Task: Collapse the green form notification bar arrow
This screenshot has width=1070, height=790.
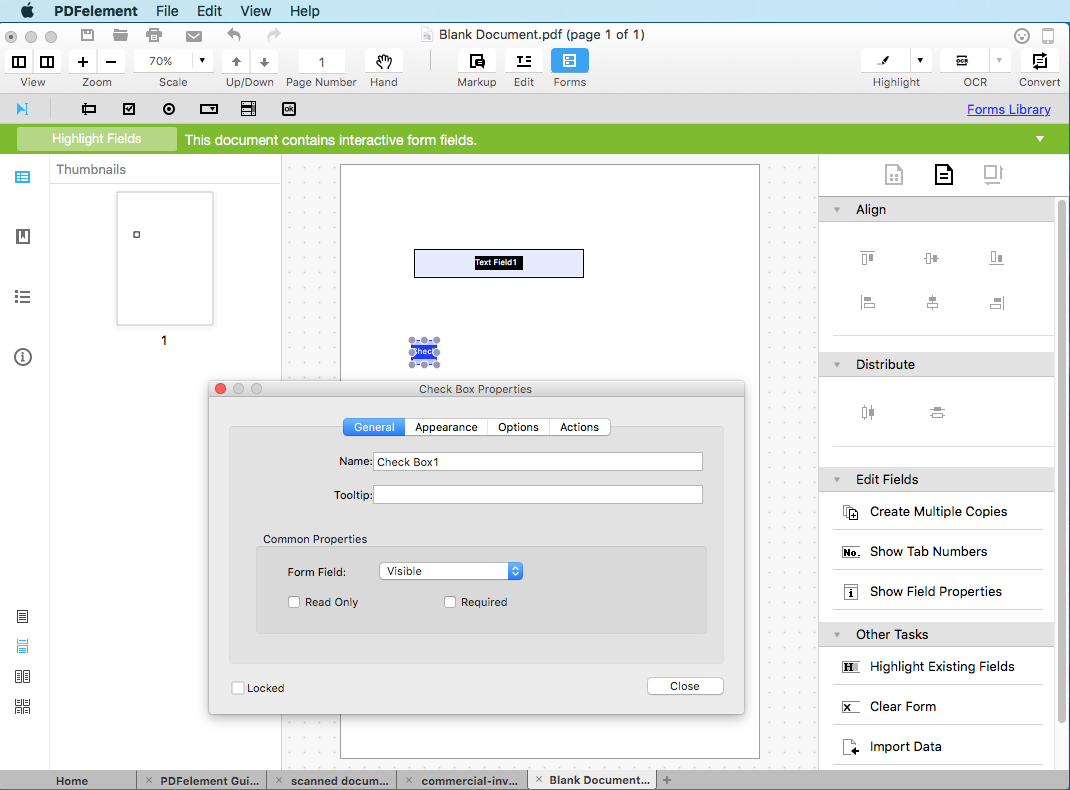Action: click(x=1040, y=139)
